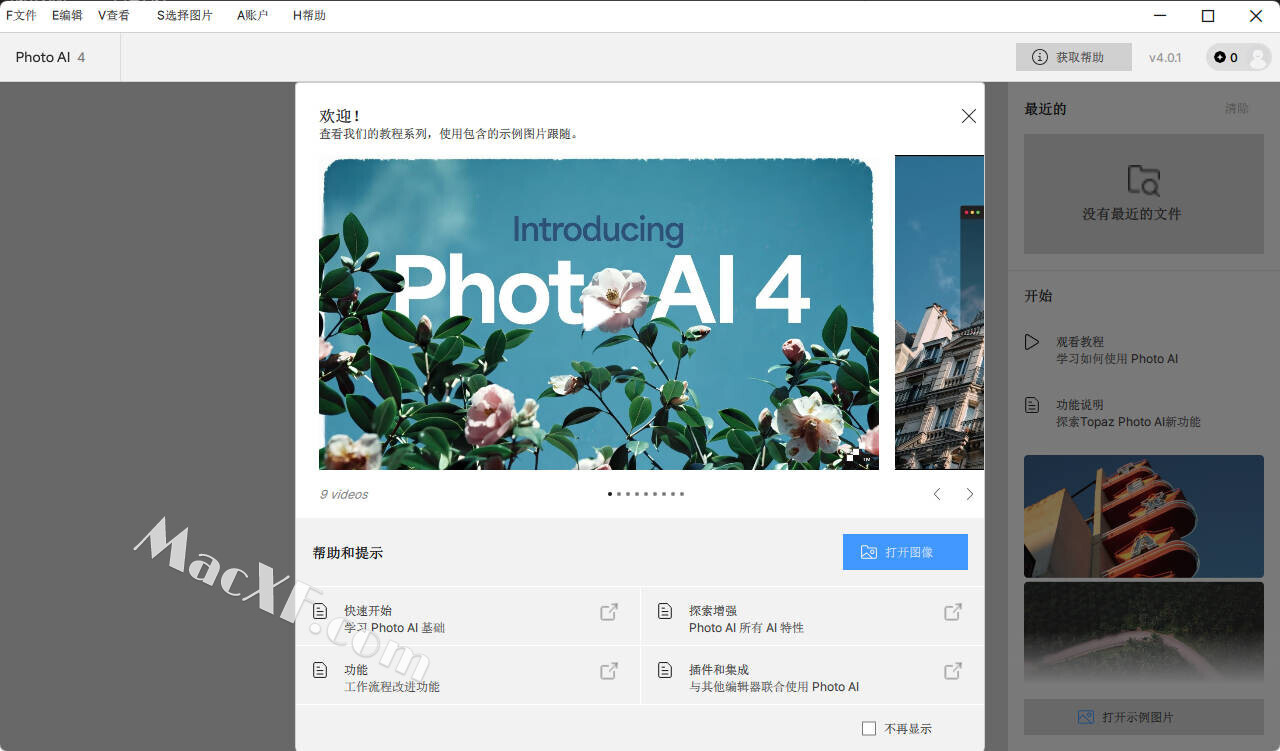Click the credits counter showing 0

[1226, 58]
